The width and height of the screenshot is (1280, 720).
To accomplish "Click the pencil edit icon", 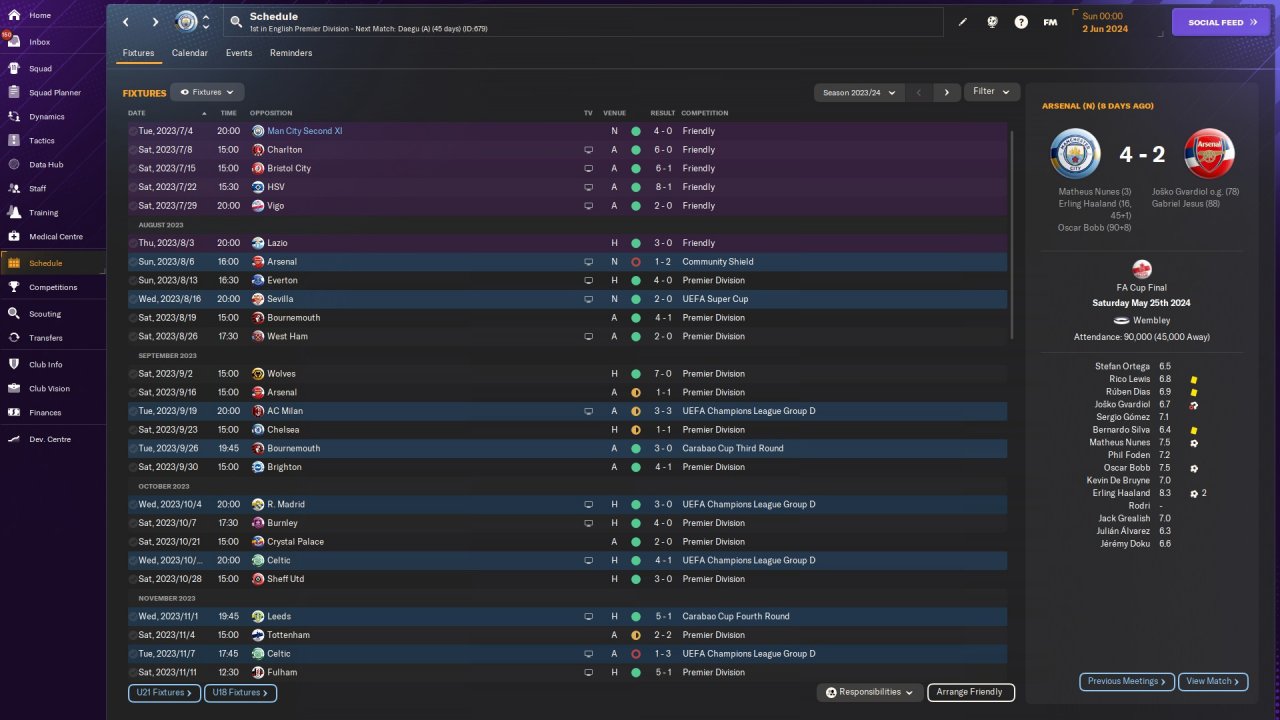I will (963, 22).
